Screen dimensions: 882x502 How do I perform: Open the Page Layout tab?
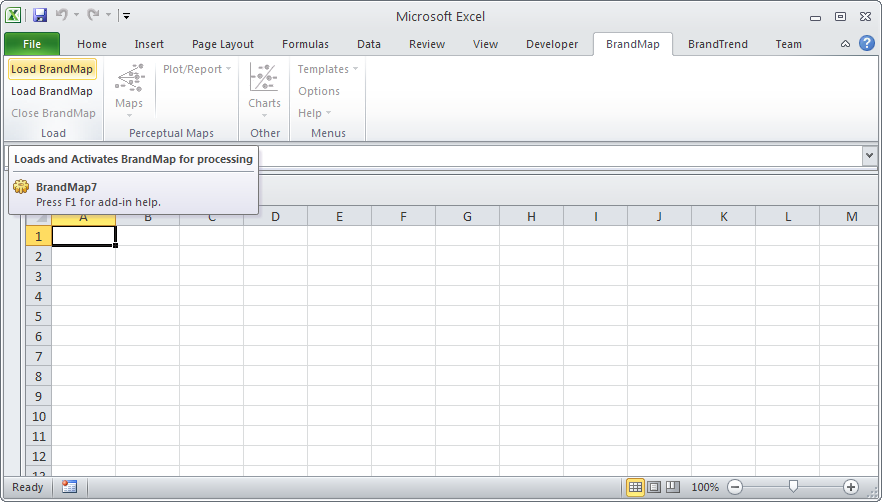223,44
